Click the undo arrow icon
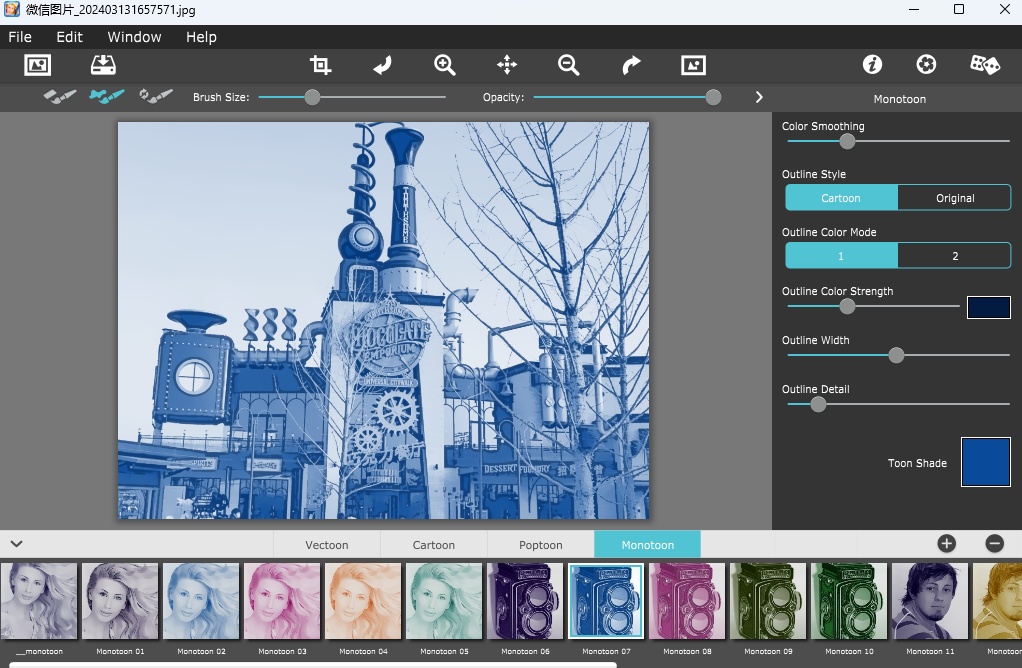This screenshot has width=1022, height=668. 383,65
